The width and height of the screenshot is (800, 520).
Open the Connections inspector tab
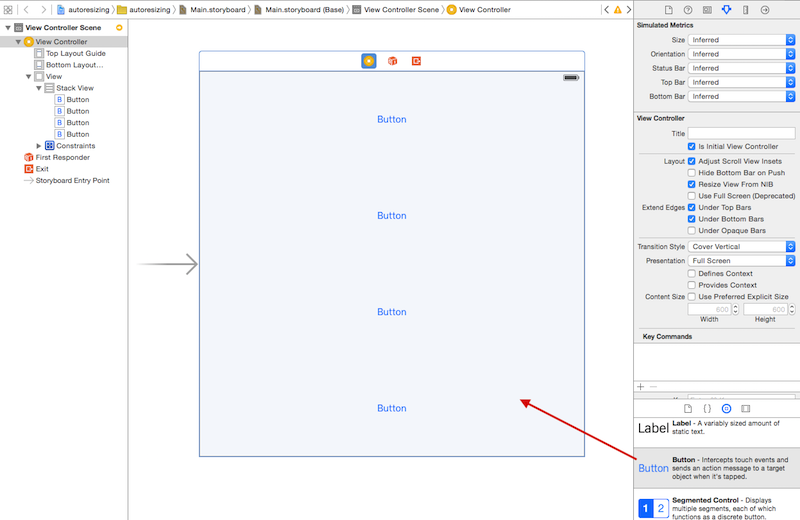[765, 10]
